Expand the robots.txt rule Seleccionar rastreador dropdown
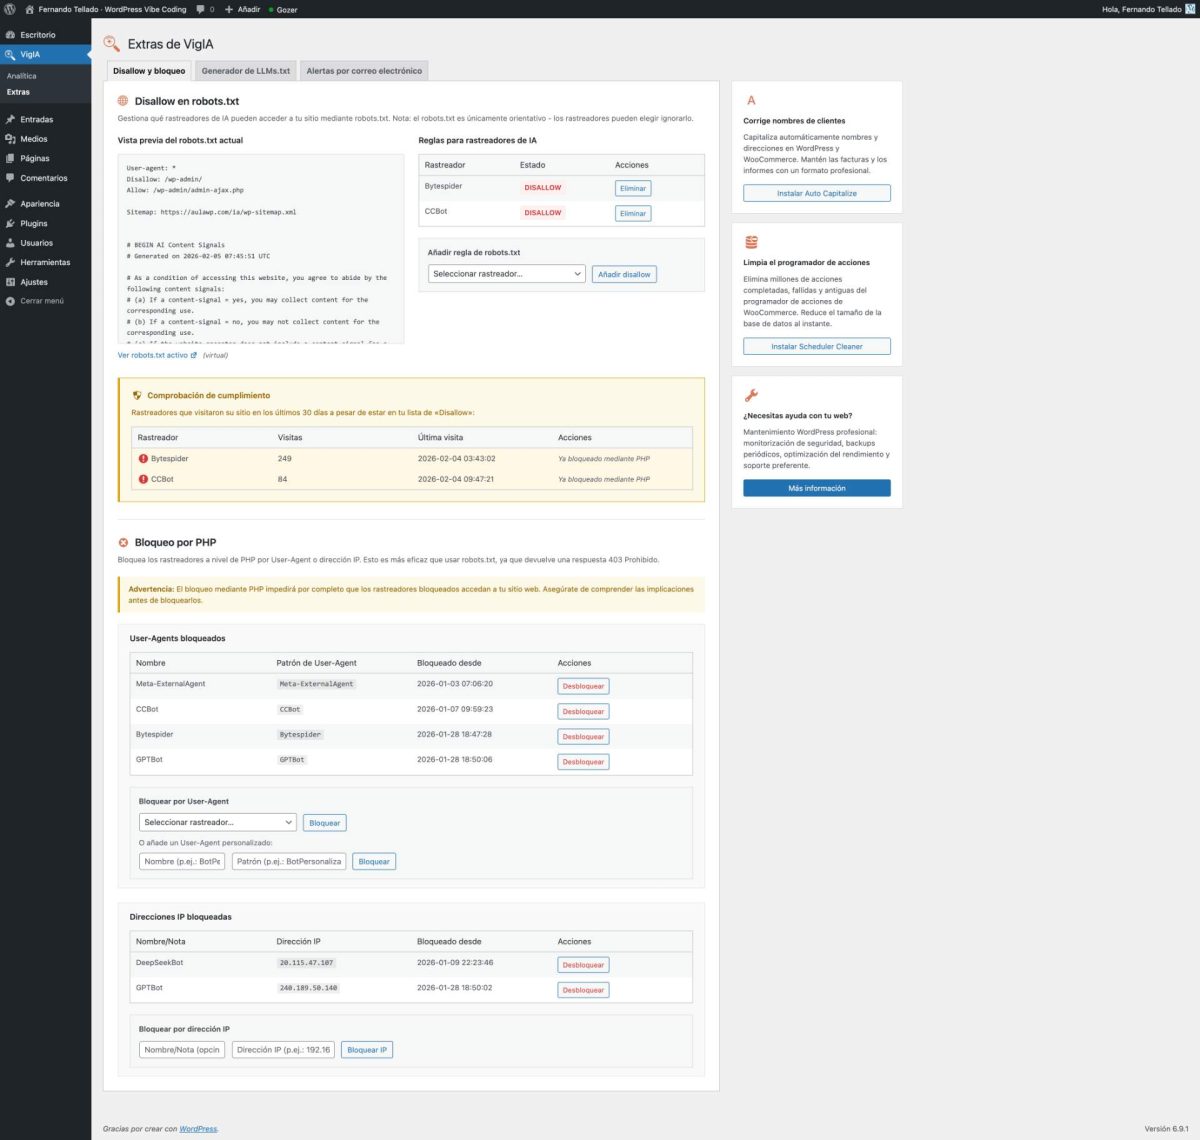Screen dimensions: 1200x1140 (506, 274)
